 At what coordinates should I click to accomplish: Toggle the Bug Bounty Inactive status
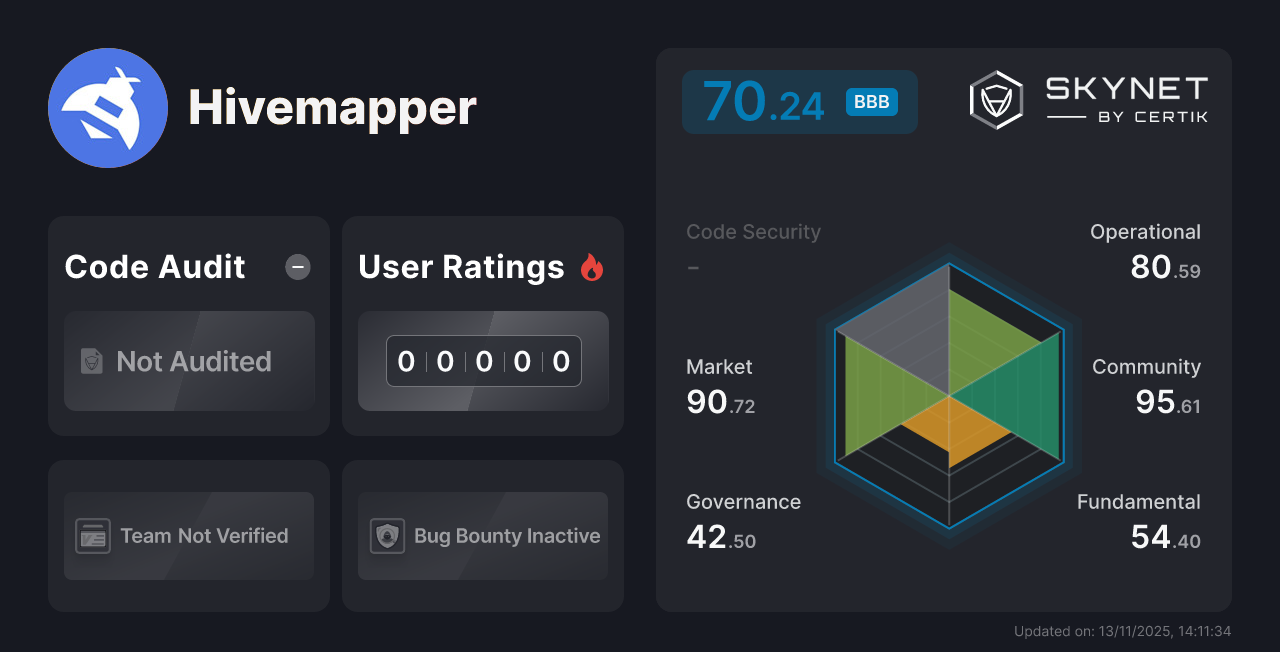[482, 536]
